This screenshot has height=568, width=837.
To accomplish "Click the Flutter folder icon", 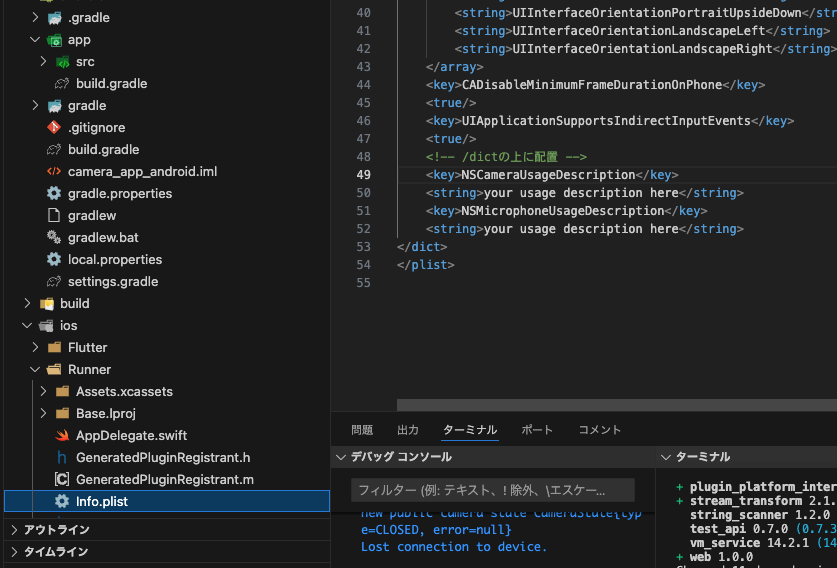I will (x=54, y=348).
